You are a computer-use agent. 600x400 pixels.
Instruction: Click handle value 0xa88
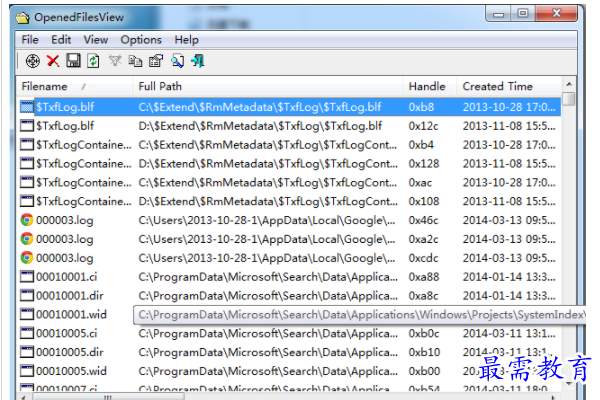pos(424,276)
